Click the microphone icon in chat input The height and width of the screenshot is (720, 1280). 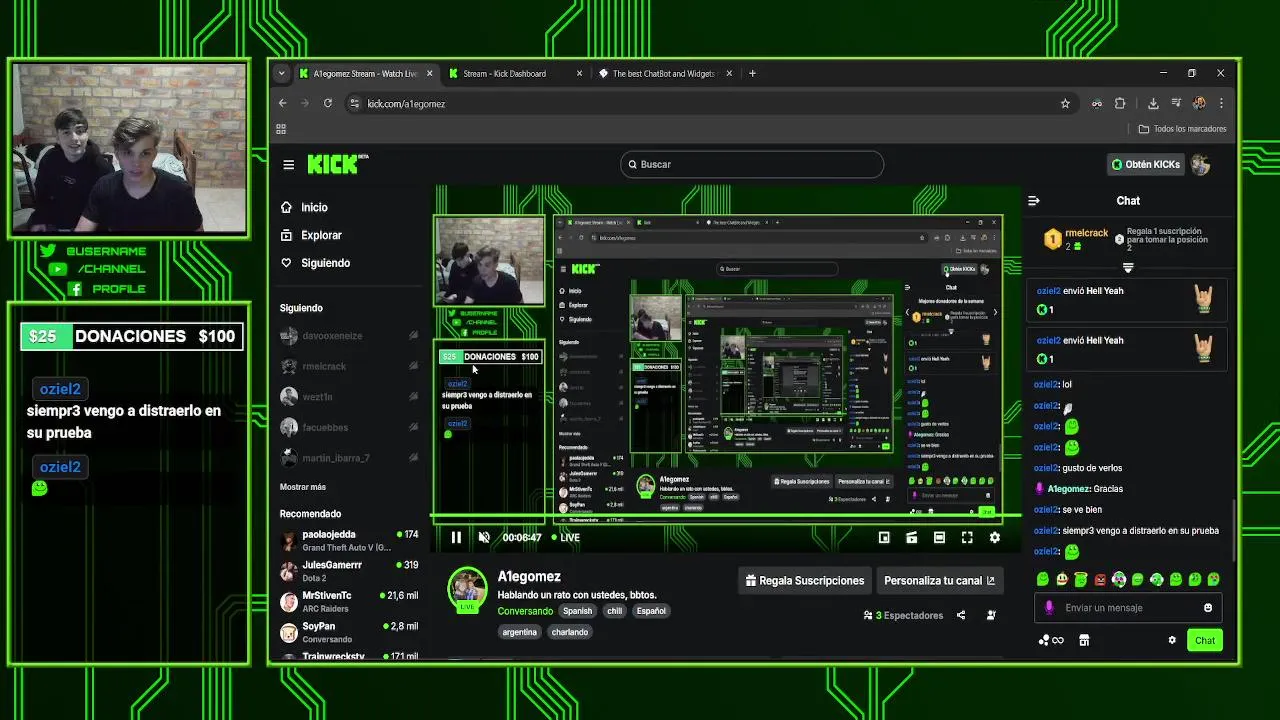[x=1049, y=608]
